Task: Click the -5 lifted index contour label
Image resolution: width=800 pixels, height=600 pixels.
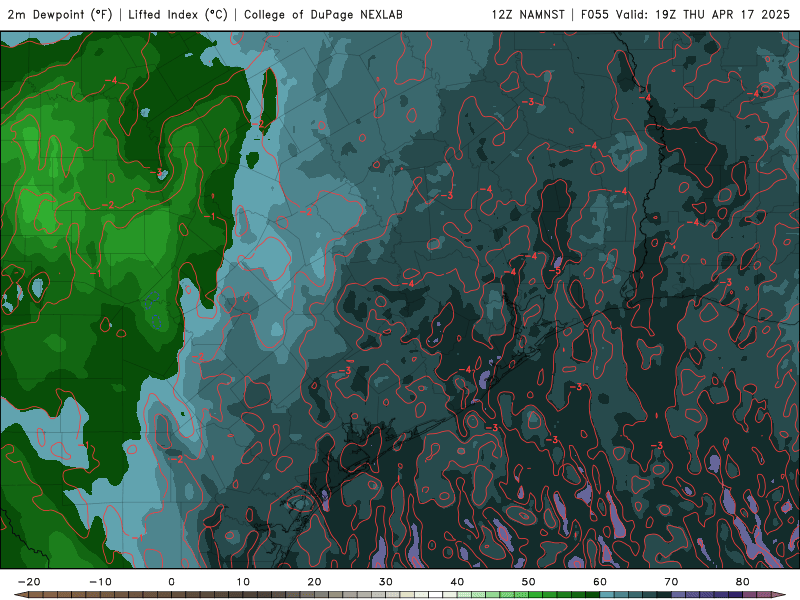Action: (555, 270)
